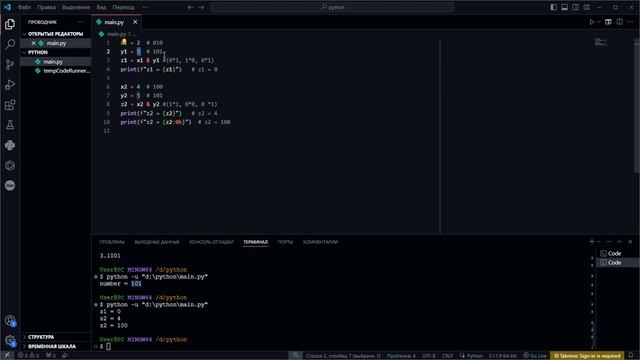
Task: Close main.py in Open Editors list
Action: pos(33,43)
